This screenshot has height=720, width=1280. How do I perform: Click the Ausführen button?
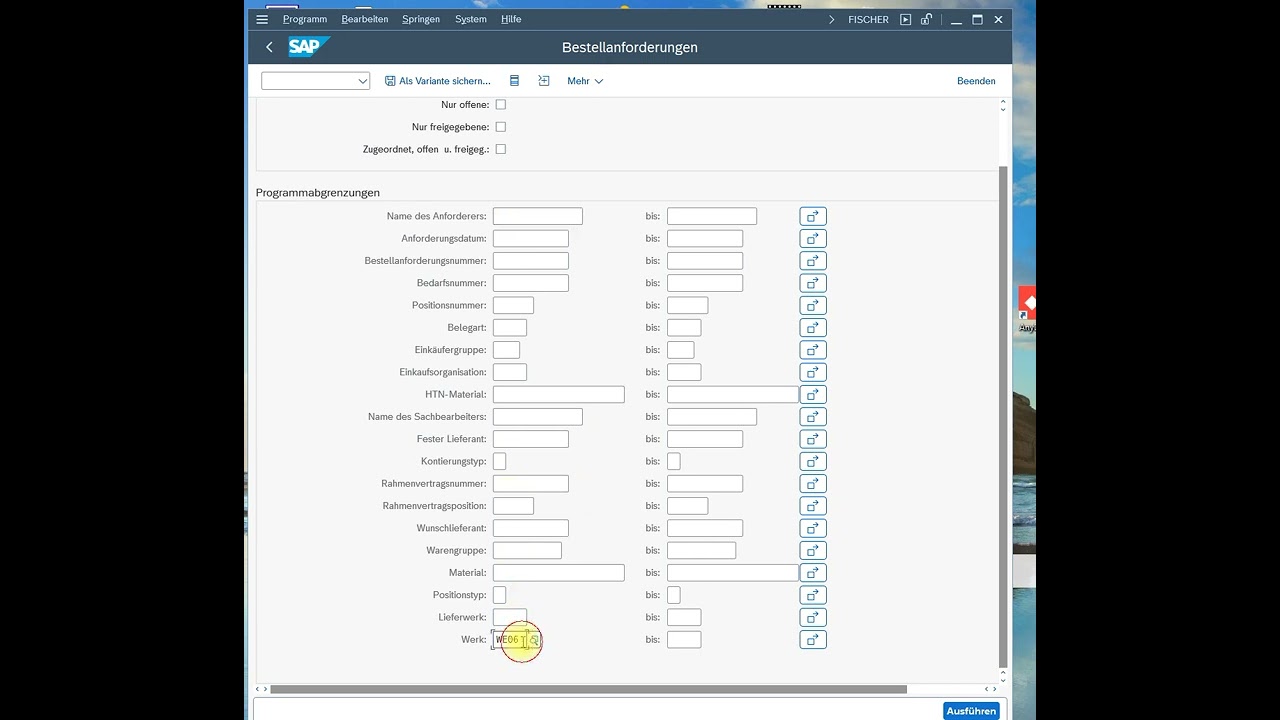[x=971, y=711]
